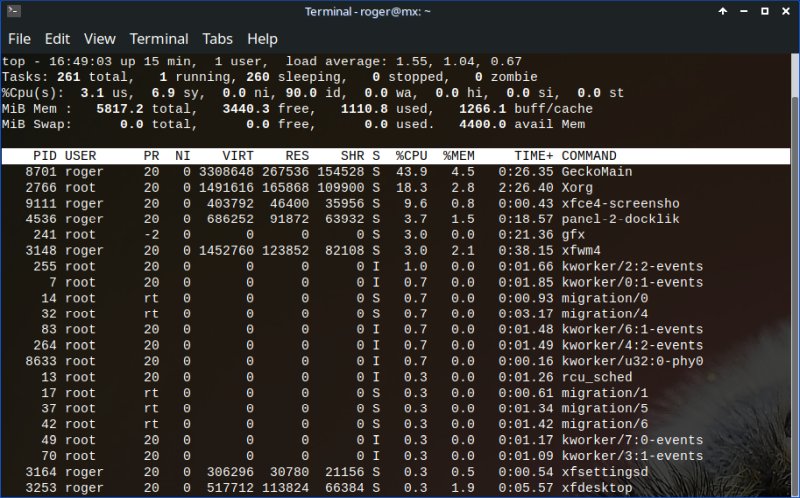The image size is (800, 498).
Task: Click the kworker/0:1-events command
Action: (x=632, y=283)
